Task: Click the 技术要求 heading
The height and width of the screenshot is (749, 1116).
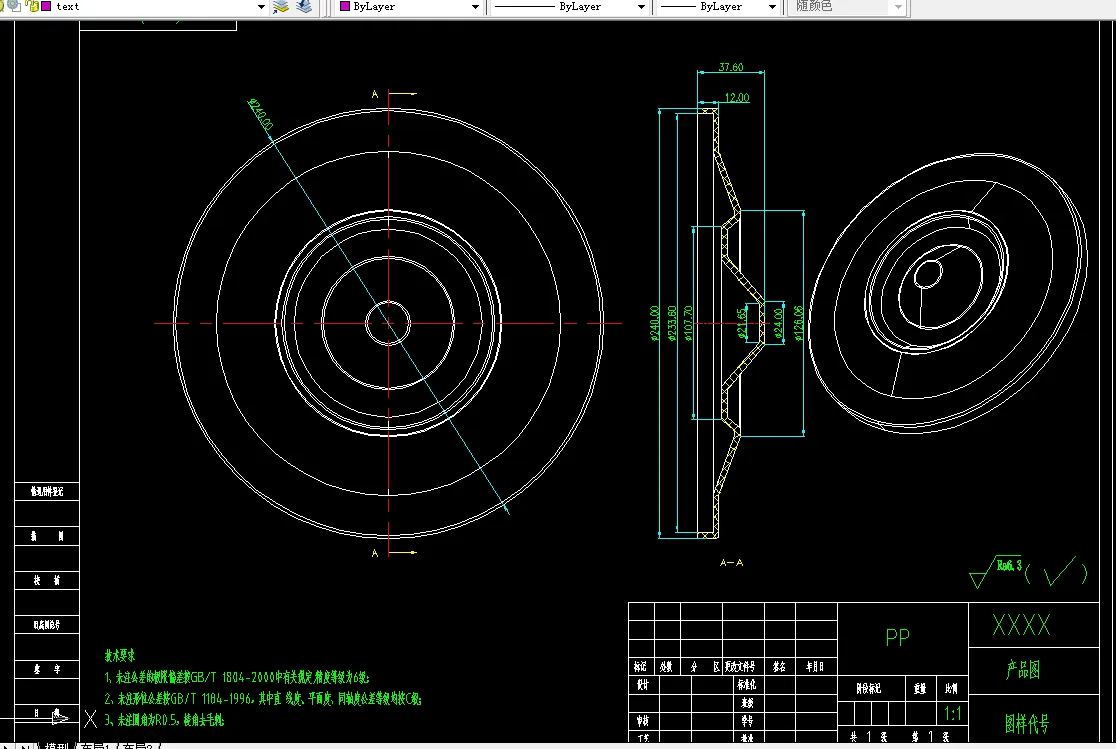Action: tap(120, 655)
